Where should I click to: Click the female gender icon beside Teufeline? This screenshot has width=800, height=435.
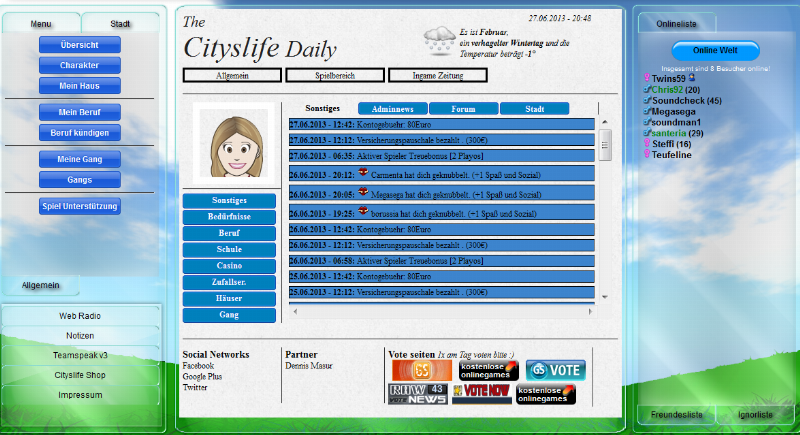pos(647,153)
